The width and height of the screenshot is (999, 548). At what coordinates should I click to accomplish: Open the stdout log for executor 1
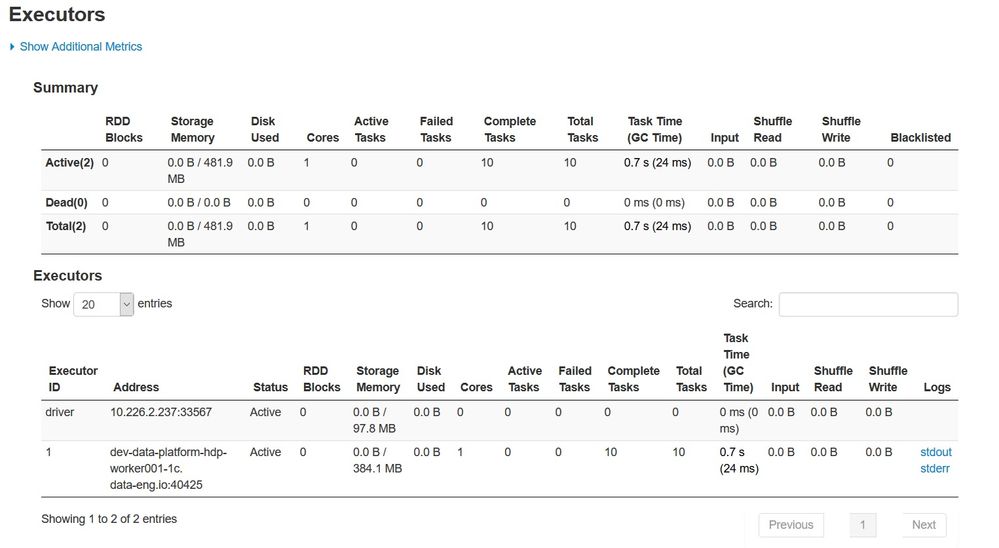point(935,452)
